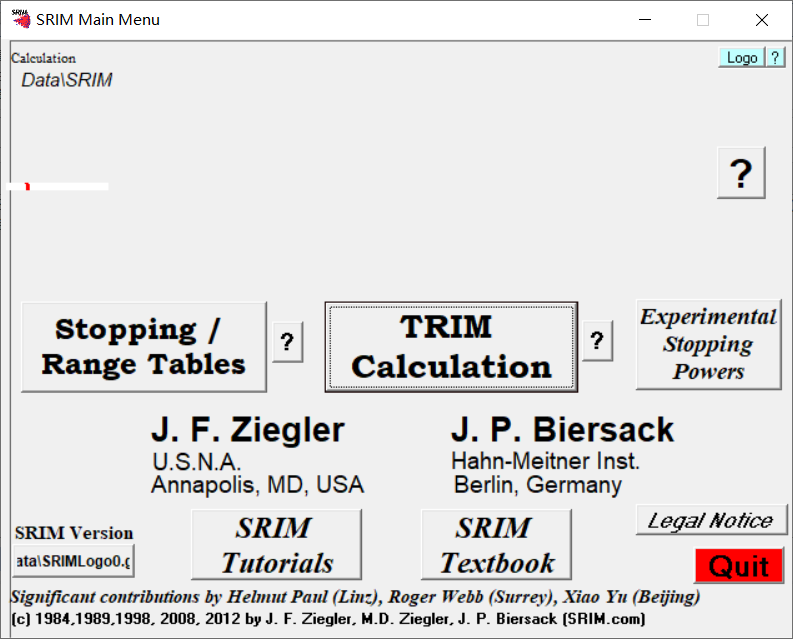
Task: Minimize the SRIM Main Menu window
Action: pos(645,20)
